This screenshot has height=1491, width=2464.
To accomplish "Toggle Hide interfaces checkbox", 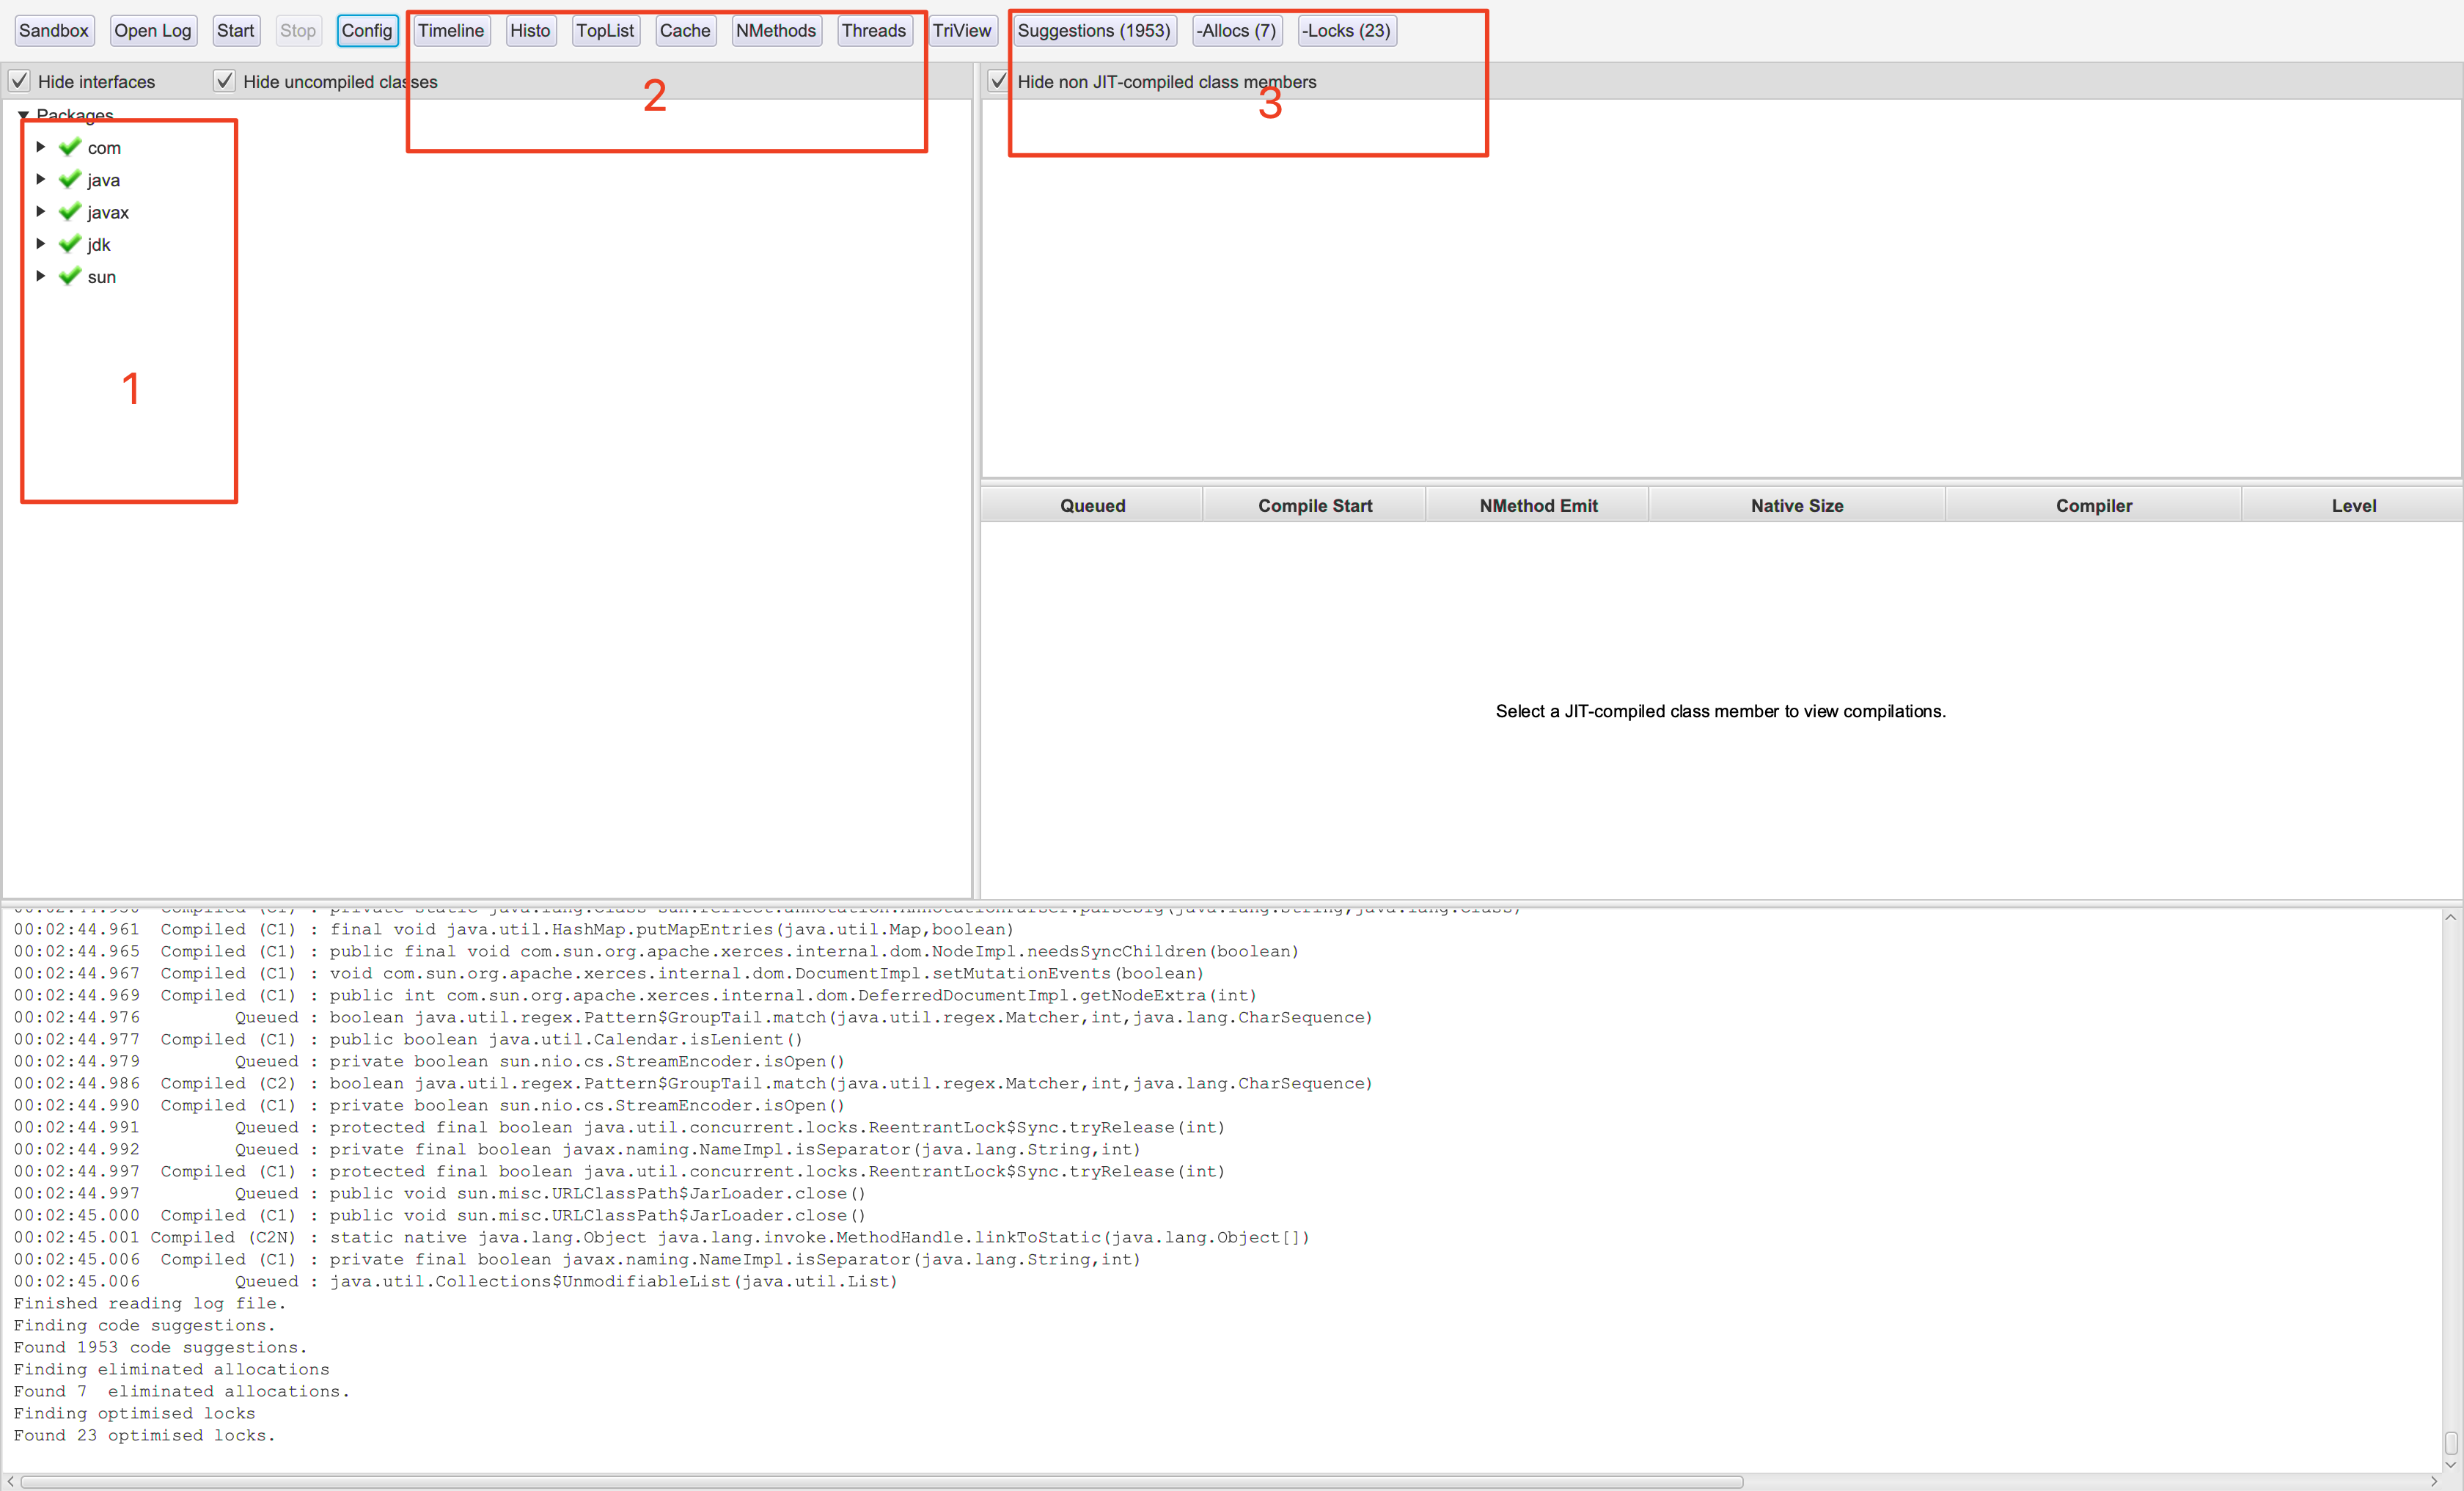I will click(18, 81).
